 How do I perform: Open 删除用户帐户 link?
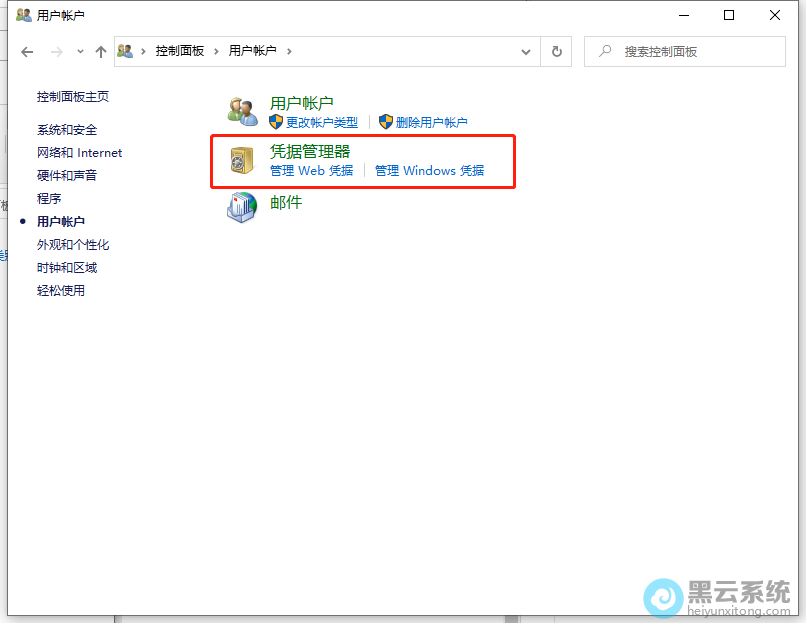click(x=431, y=122)
